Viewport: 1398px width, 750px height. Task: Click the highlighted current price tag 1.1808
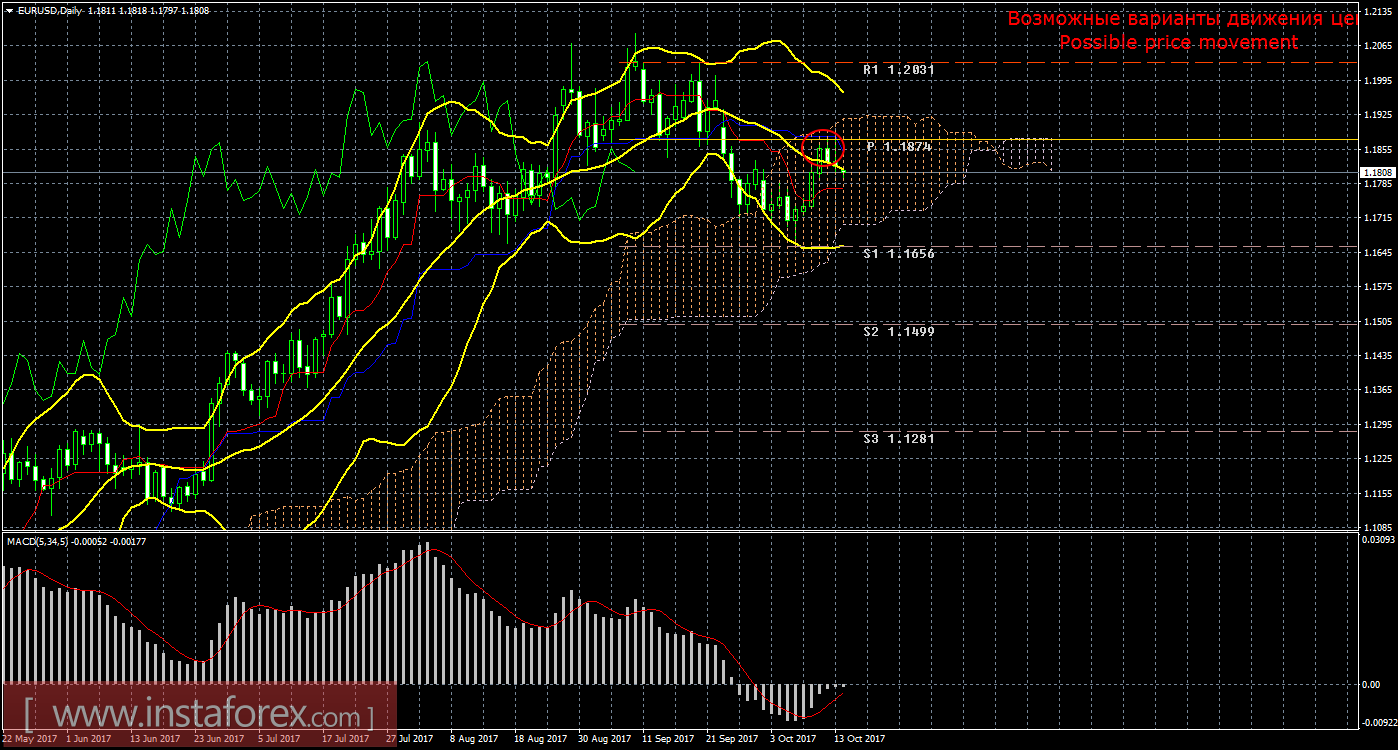click(x=1377, y=173)
